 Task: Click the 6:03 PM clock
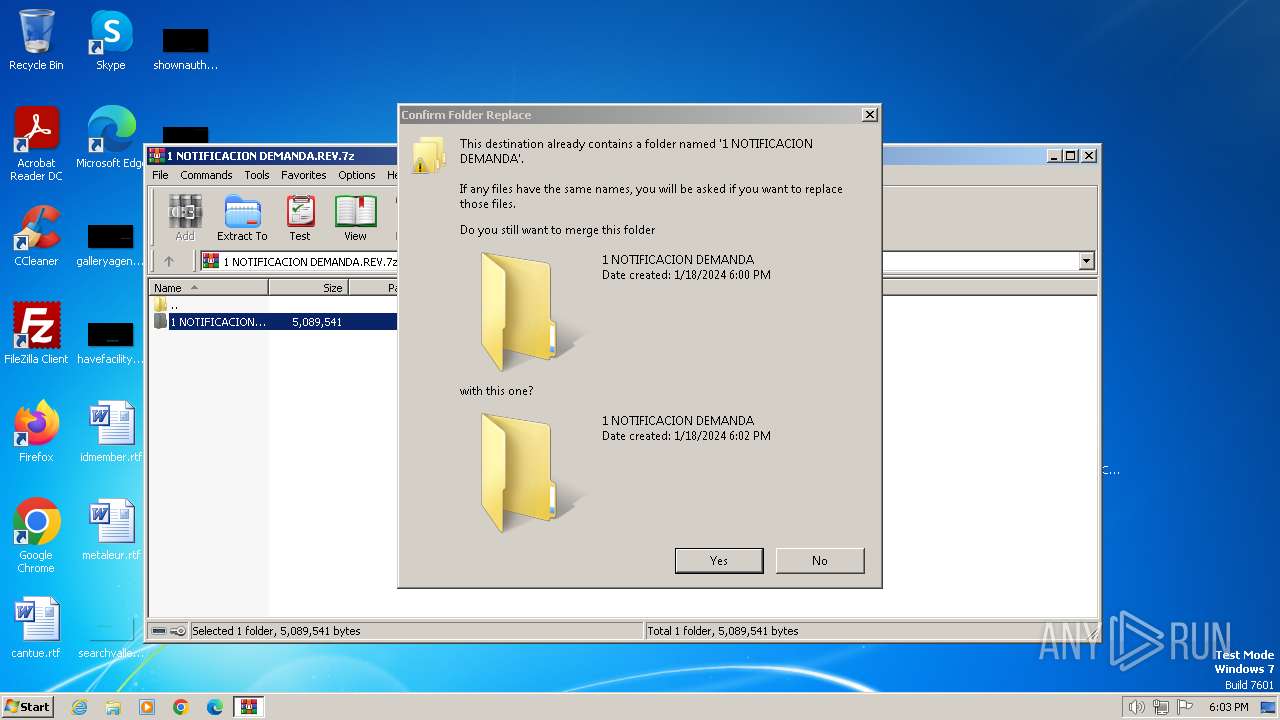click(x=1228, y=707)
